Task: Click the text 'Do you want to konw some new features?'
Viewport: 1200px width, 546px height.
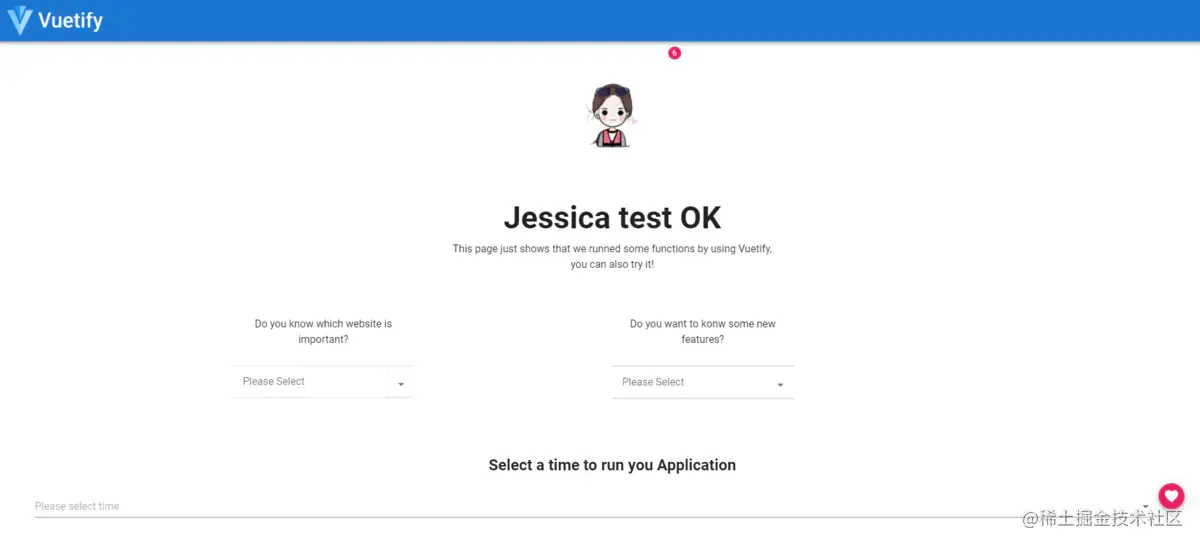Action: pyautogui.click(x=703, y=331)
